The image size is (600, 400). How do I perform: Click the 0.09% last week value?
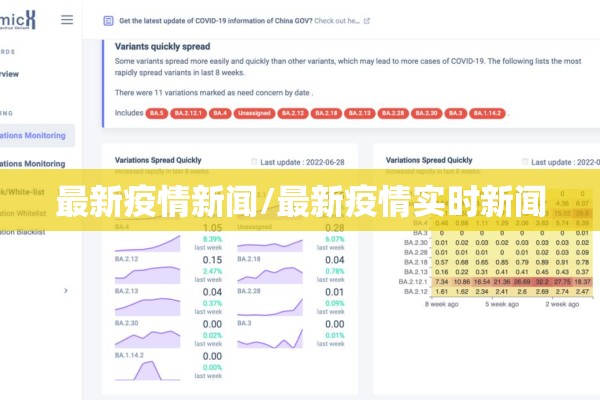coord(334,304)
